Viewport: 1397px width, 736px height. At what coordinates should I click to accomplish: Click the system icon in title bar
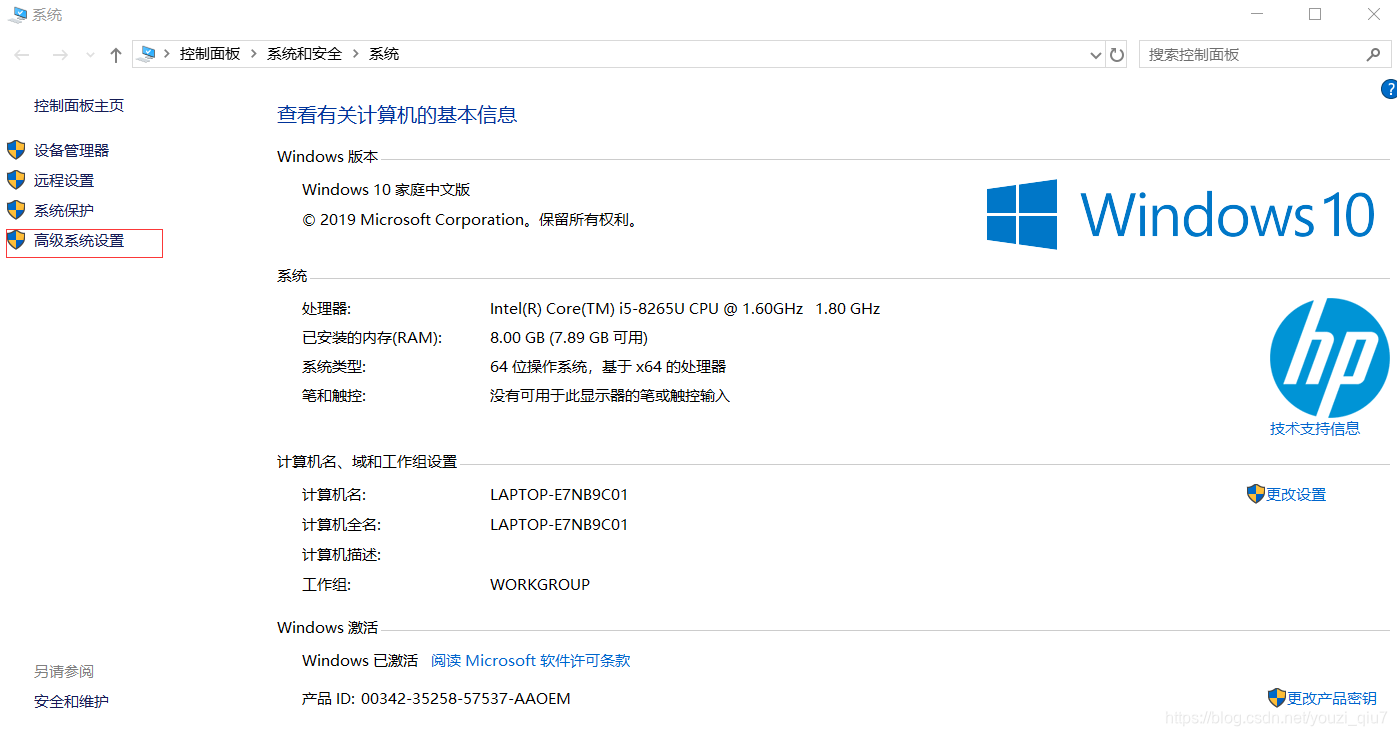[x=18, y=14]
